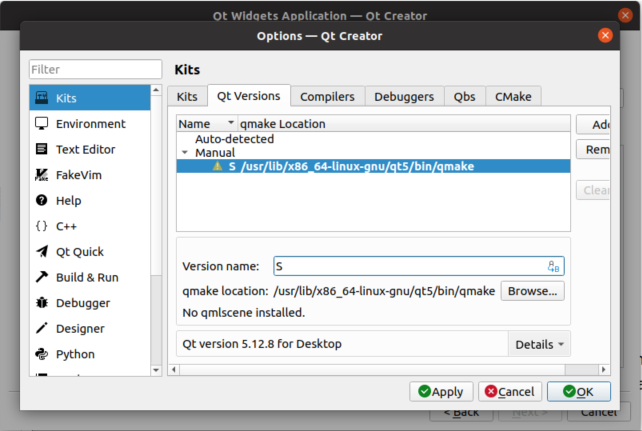The image size is (642, 431).
Task: Select the Auto-detected tree group
Action: [234, 139]
